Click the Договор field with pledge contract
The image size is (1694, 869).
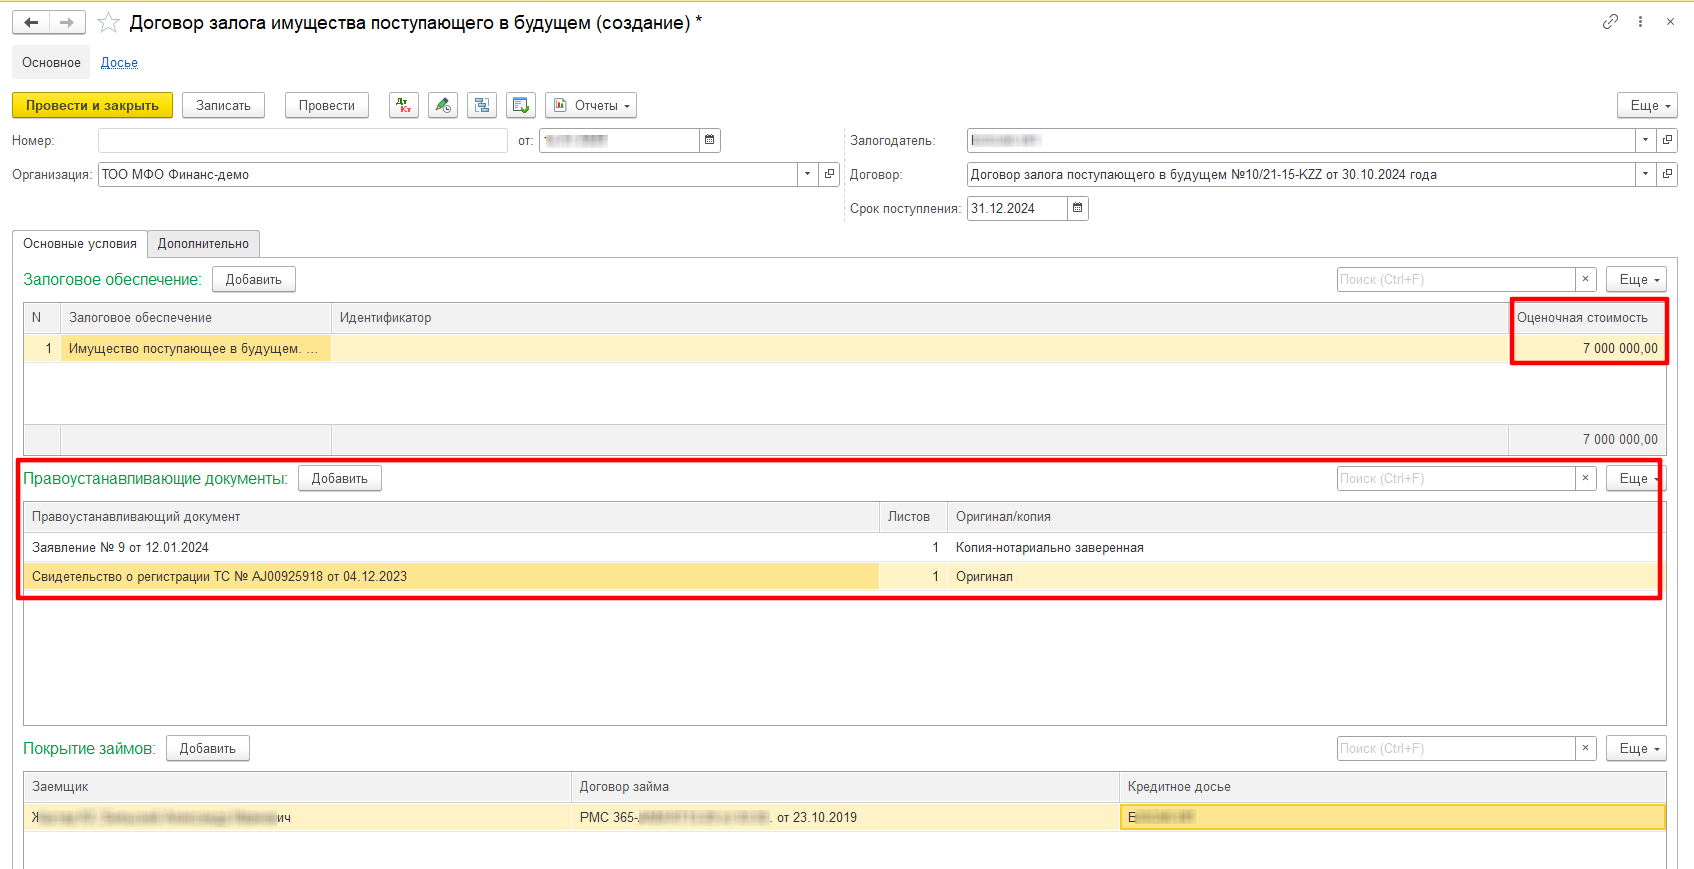coord(1301,174)
